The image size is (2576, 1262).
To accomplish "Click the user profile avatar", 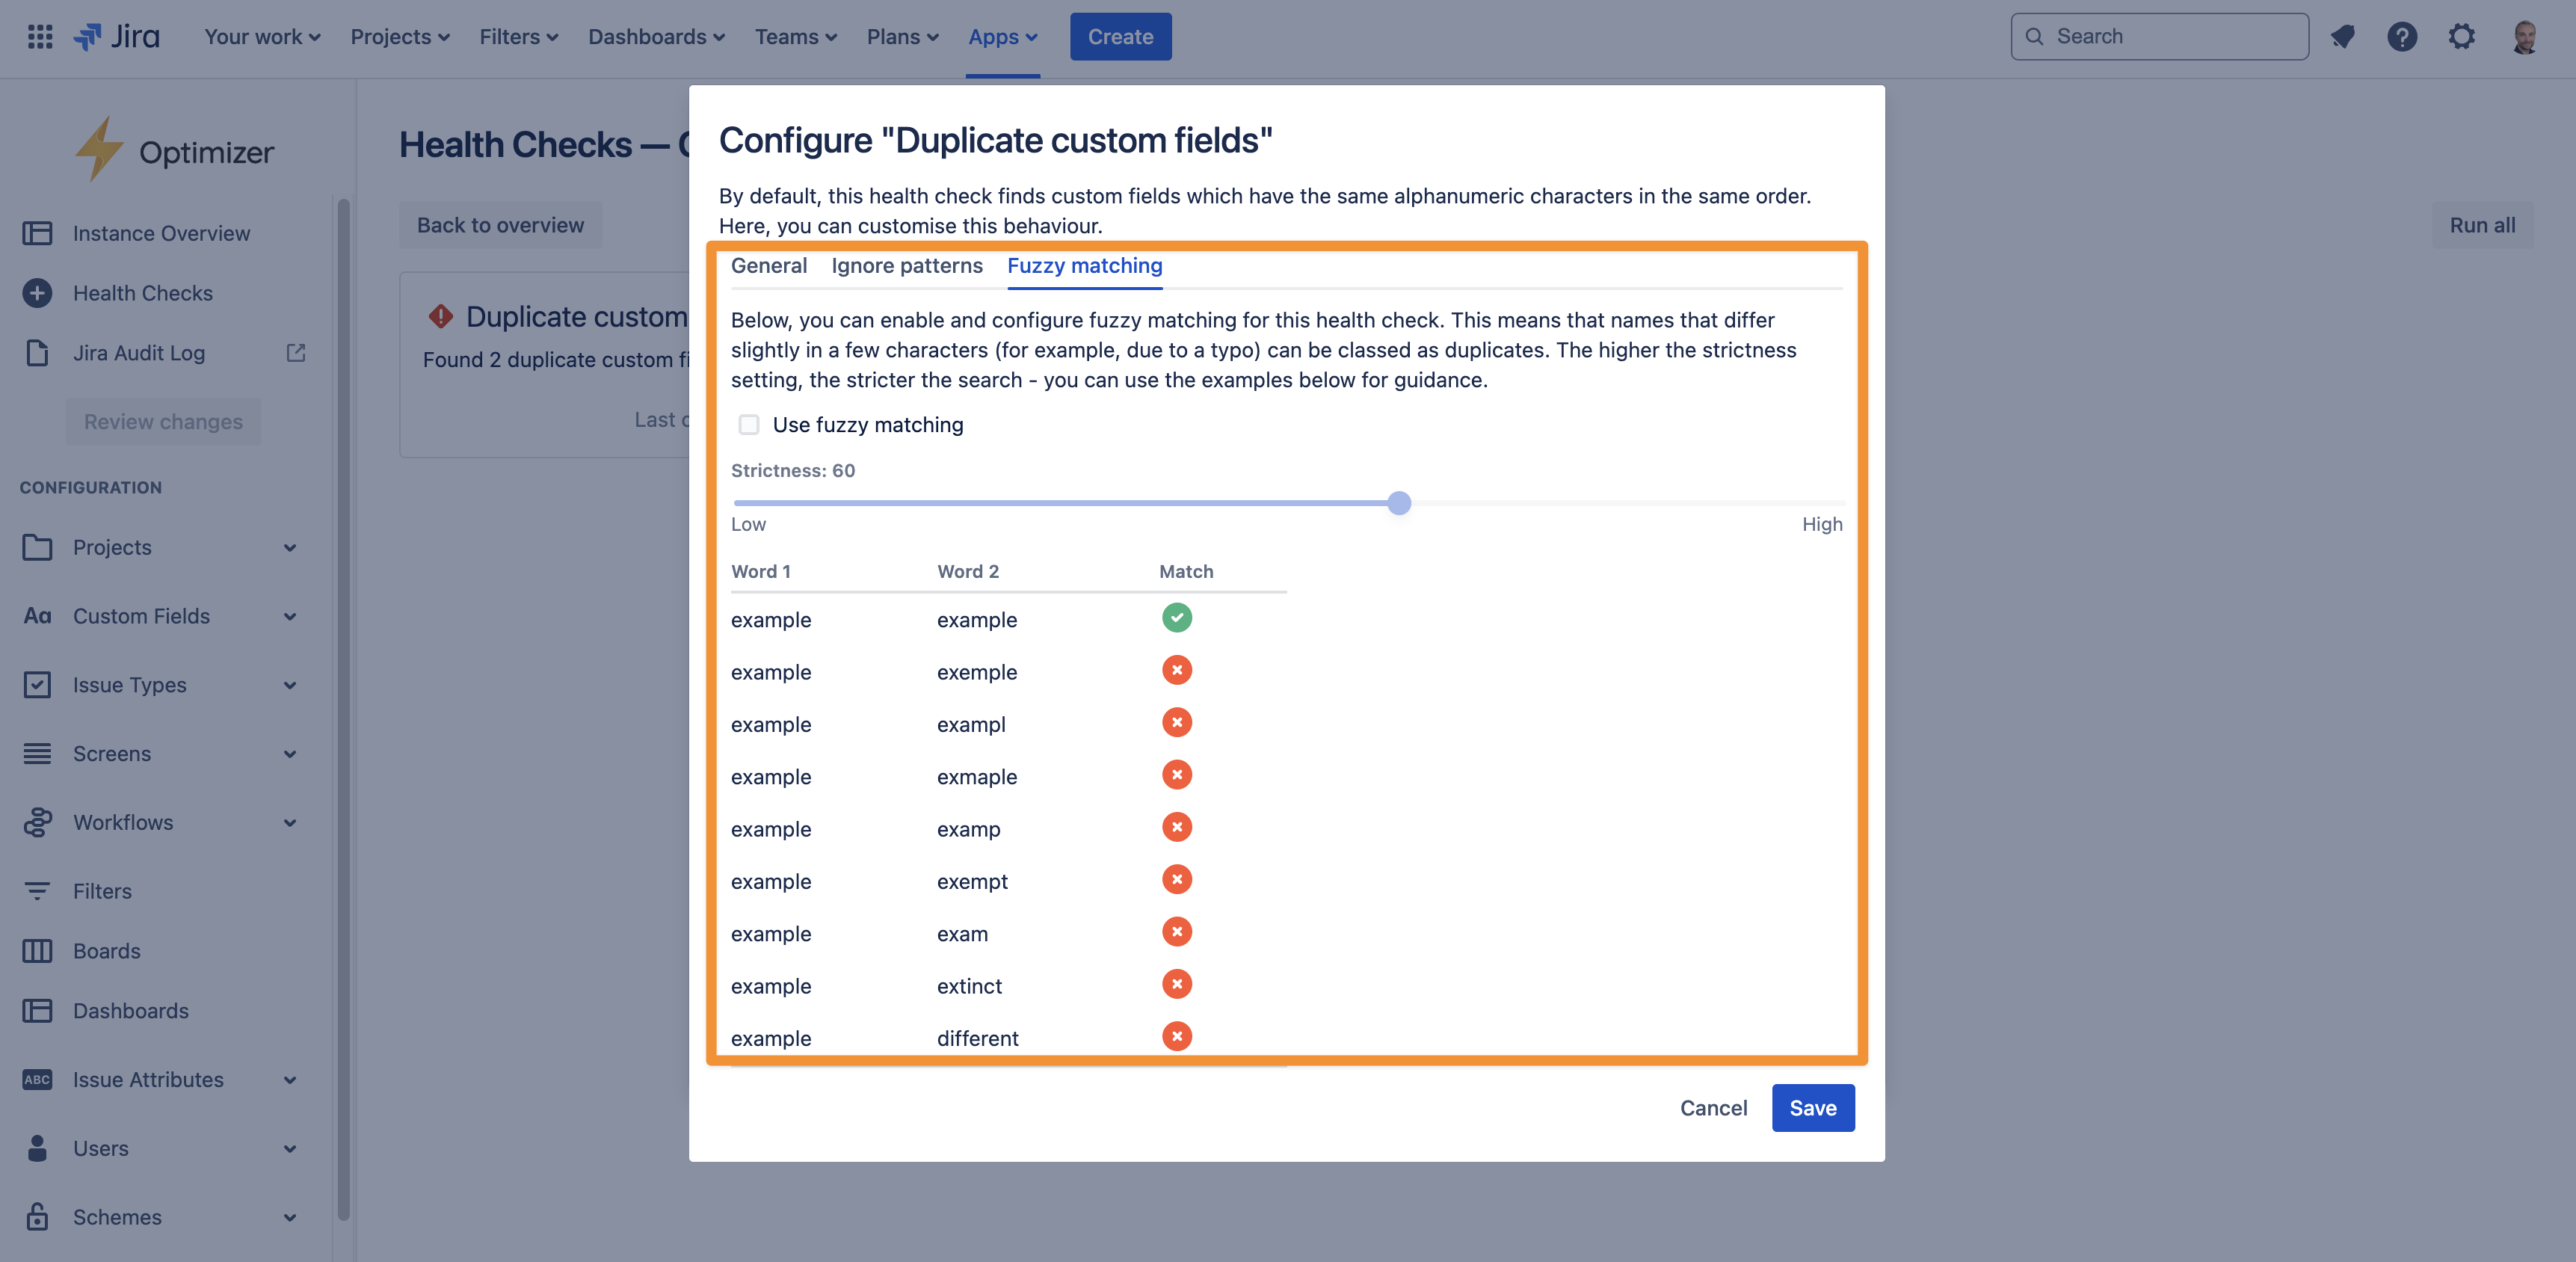I will [x=2525, y=37].
